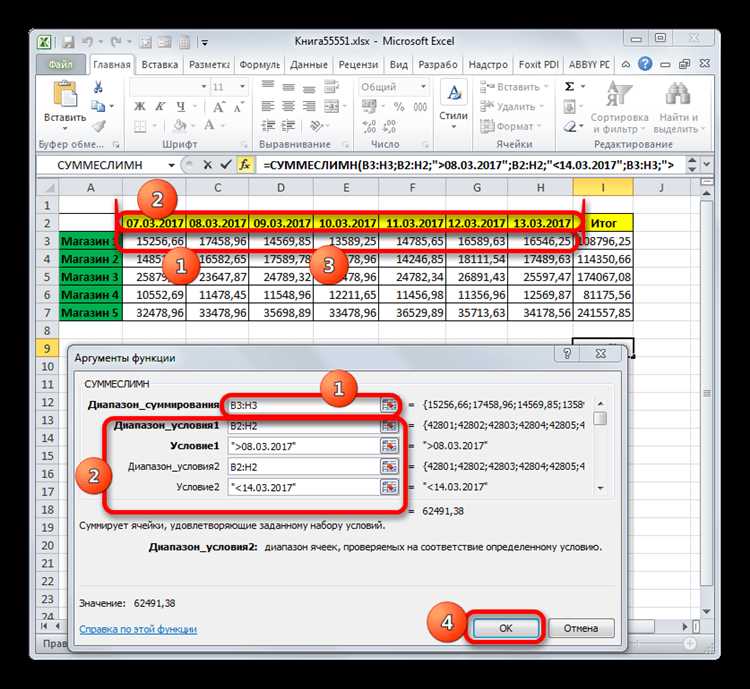Click the center align icon

(288, 106)
